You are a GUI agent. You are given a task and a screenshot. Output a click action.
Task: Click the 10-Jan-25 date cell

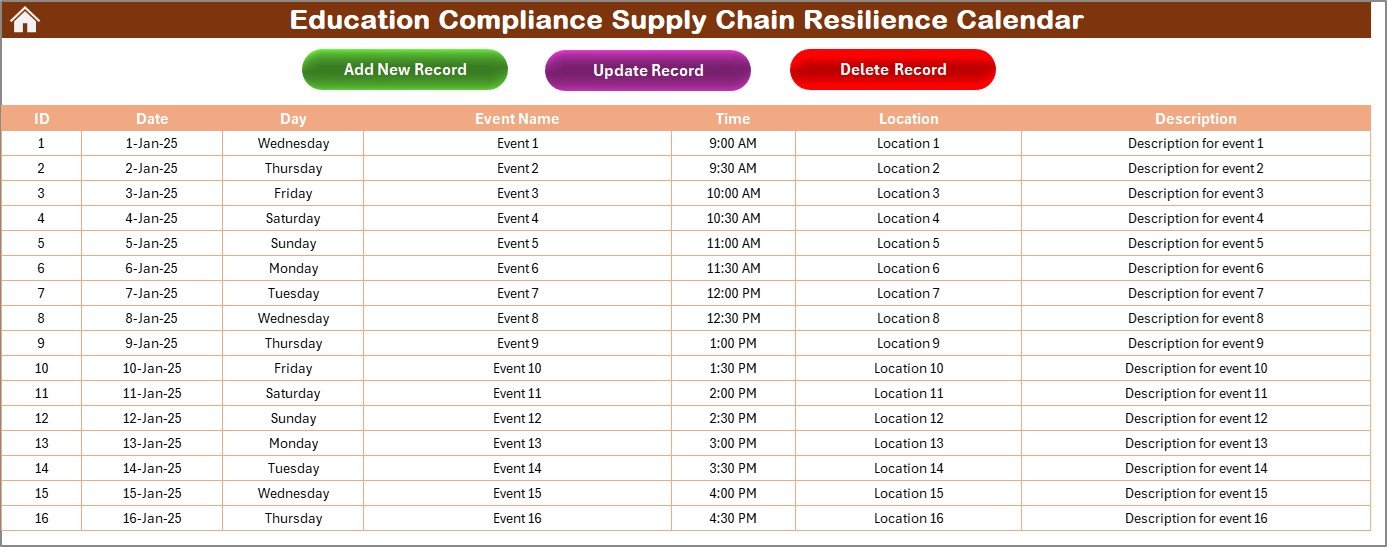tap(152, 368)
